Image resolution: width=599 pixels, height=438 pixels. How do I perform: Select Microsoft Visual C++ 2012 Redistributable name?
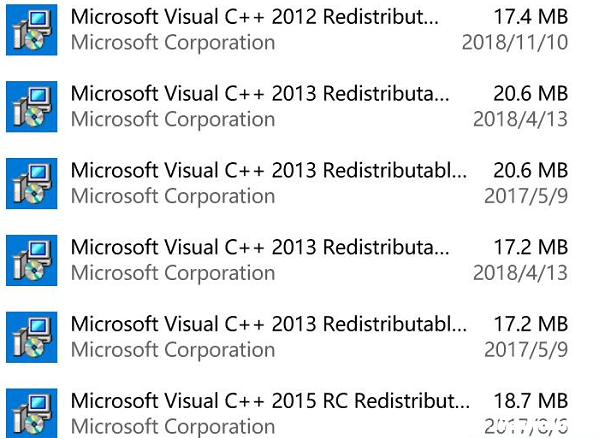(x=255, y=17)
